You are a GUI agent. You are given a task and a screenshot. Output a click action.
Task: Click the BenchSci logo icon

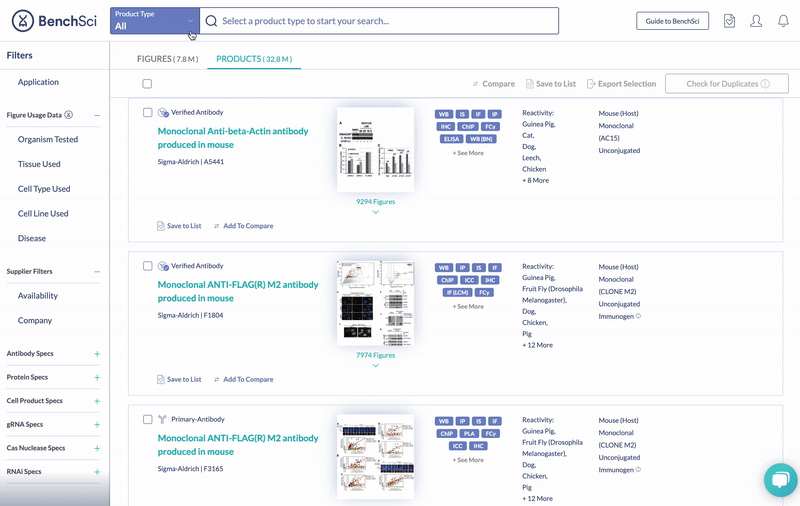22,21
